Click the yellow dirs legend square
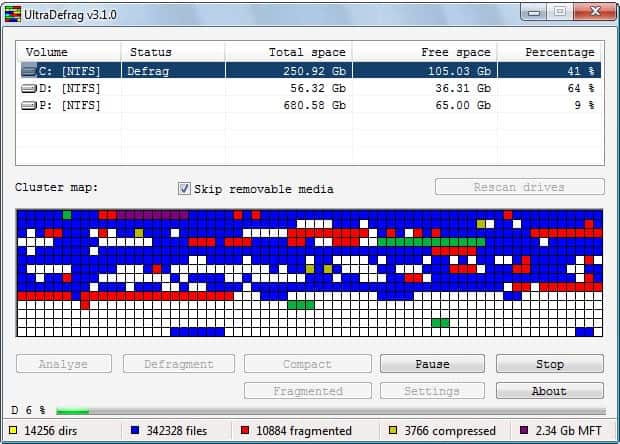 coord(13,430)
